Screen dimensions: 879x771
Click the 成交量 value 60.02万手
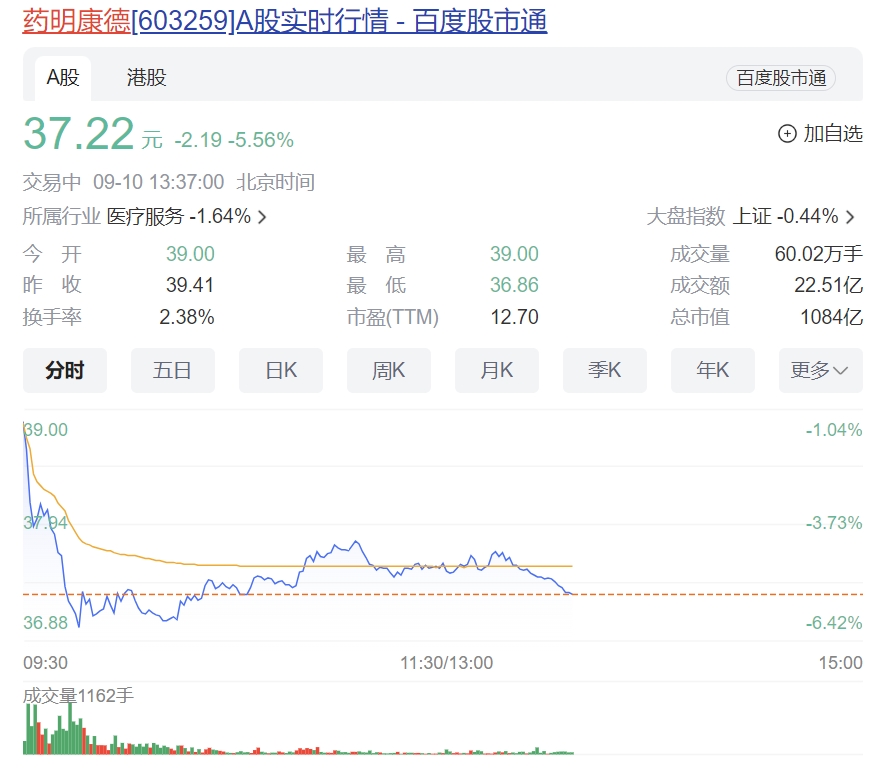click(818, 254)
